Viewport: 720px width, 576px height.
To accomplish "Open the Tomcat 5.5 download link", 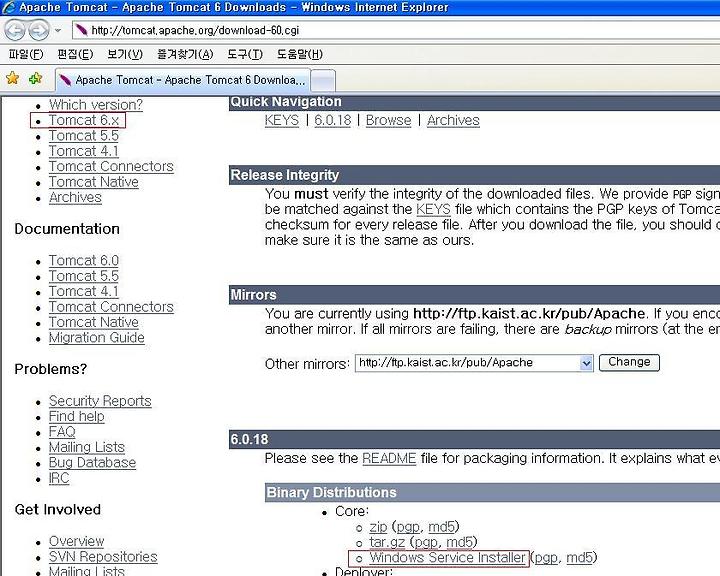I will click(84, 136).
